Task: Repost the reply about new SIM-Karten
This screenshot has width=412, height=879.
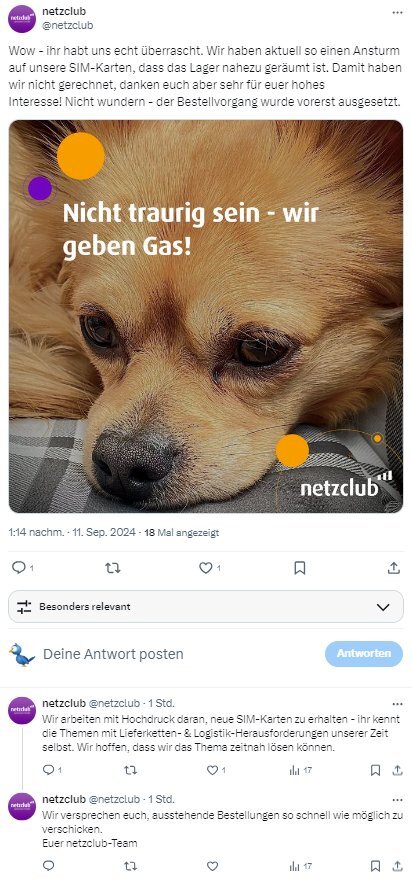Action: [x=130, y=770]
